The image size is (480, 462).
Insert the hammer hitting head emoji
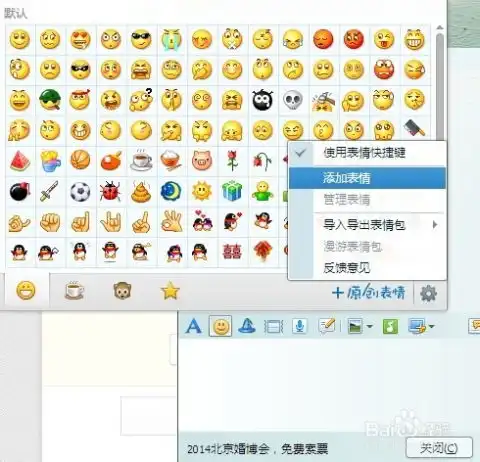(323, 101)
